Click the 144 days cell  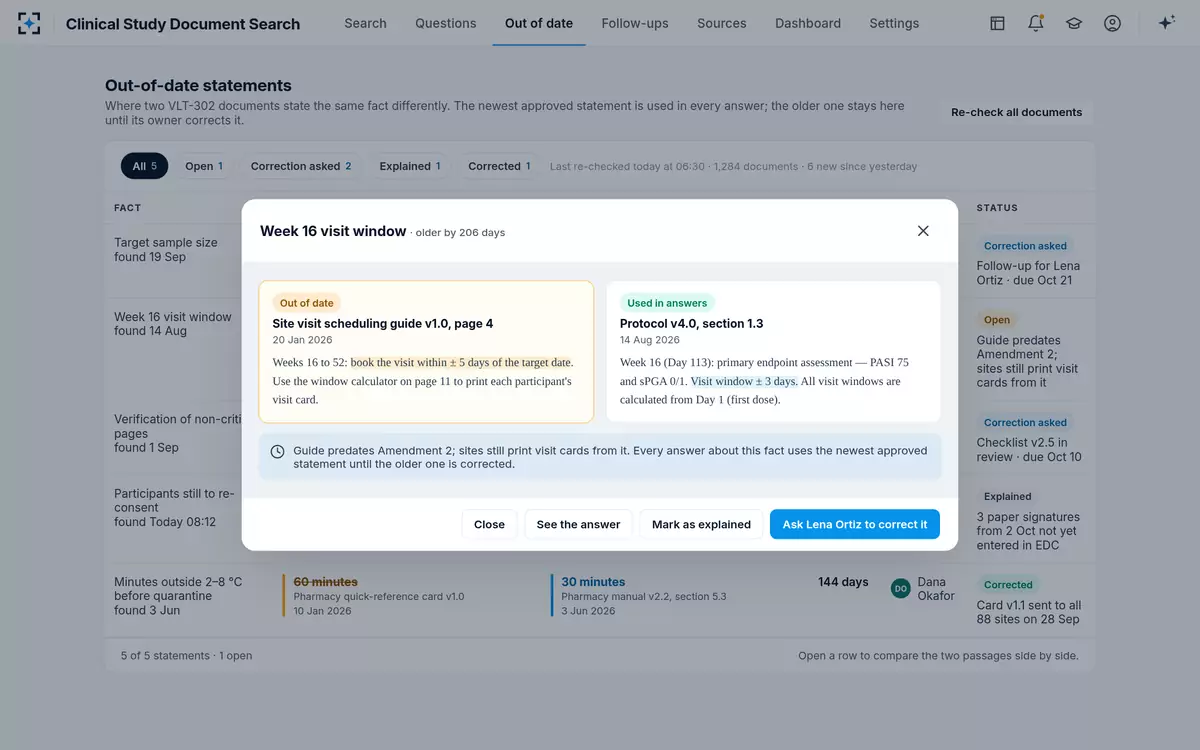(843, 582)
